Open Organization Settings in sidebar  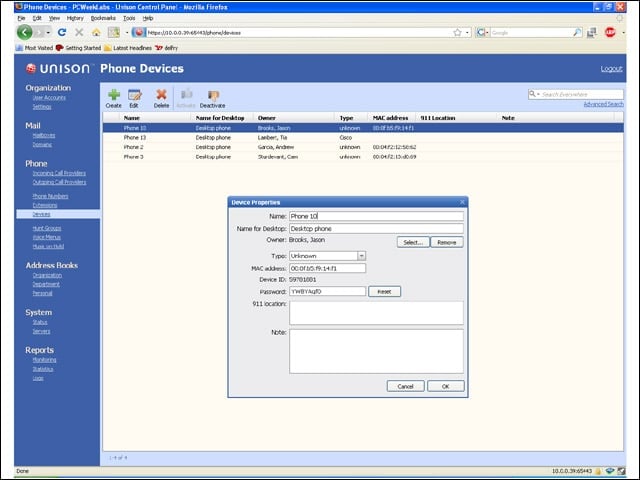(42, 107)
